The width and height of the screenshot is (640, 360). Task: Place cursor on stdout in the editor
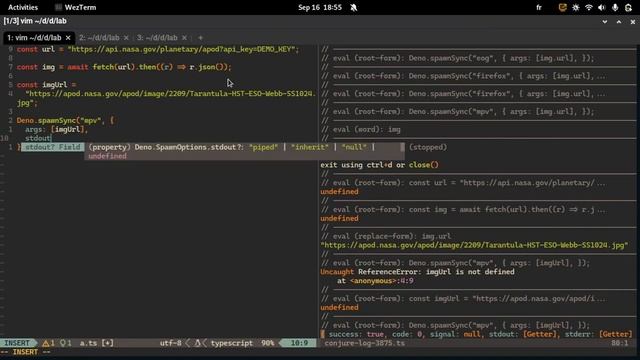(38, 138)
